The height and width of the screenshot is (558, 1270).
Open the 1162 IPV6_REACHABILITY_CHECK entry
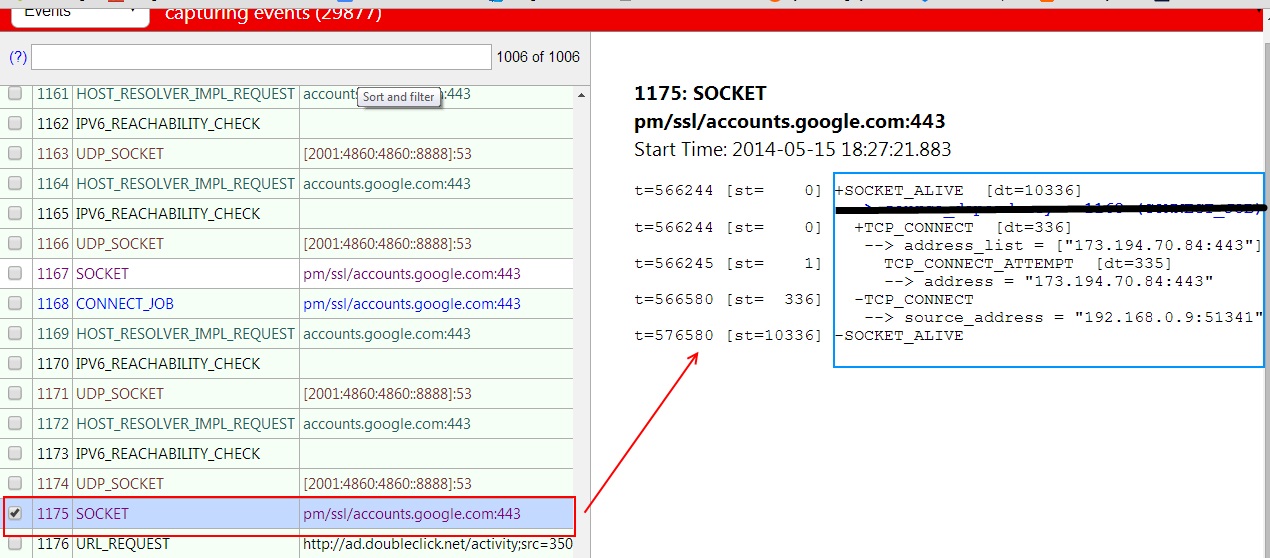tap(168, 124)
